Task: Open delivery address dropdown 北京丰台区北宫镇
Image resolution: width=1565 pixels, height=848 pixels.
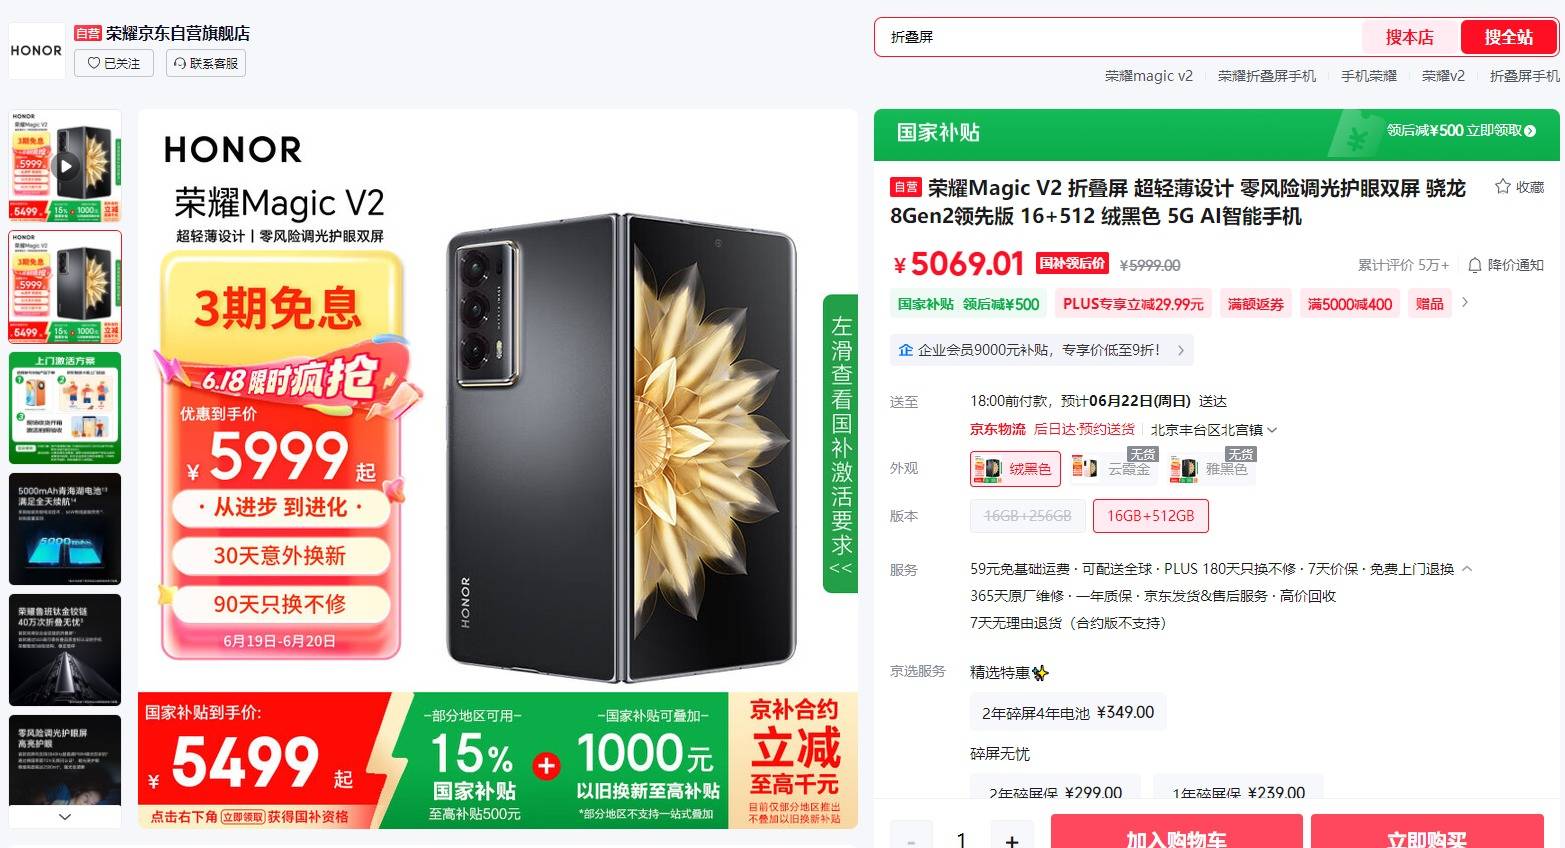Action: (x=1213, y=430)
